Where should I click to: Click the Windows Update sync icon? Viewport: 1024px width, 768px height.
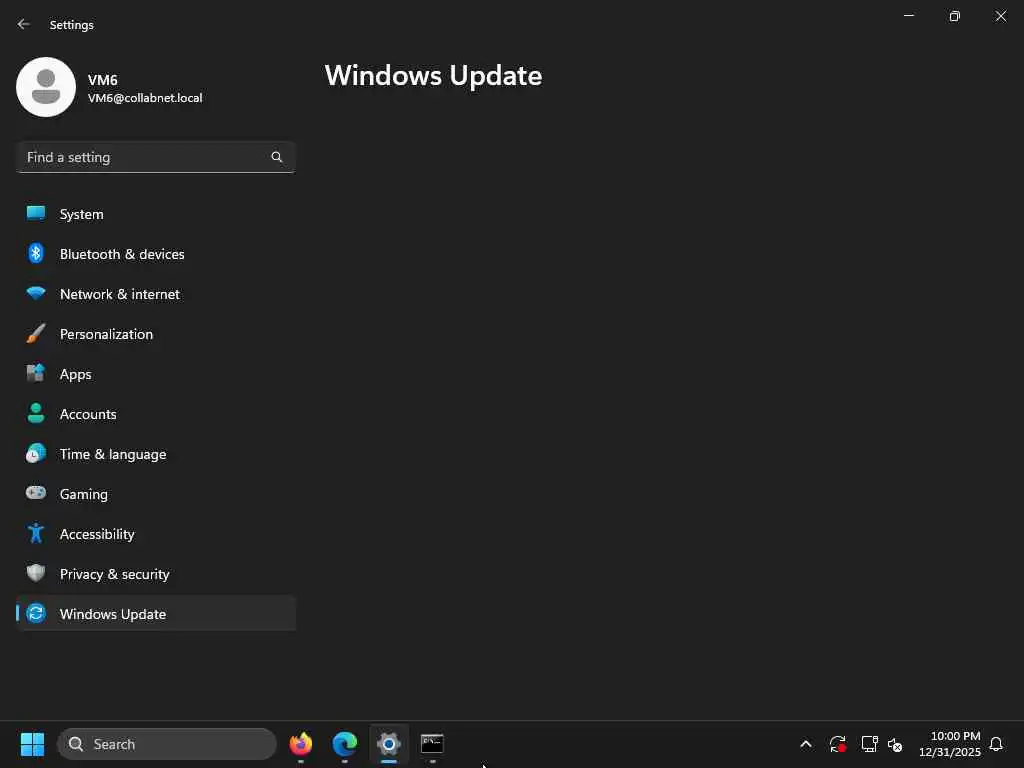pos(36,613)
